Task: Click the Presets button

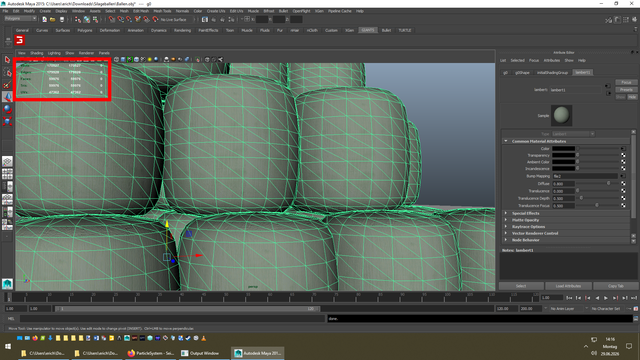Action: point(626,90)
